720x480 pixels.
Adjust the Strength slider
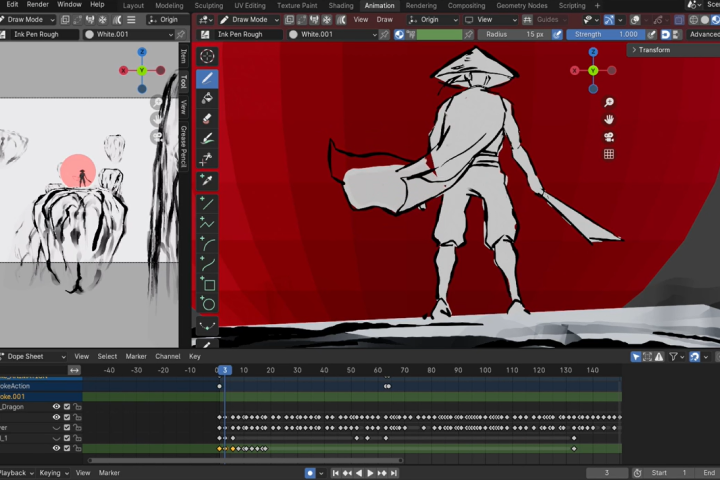click(606, 34)
